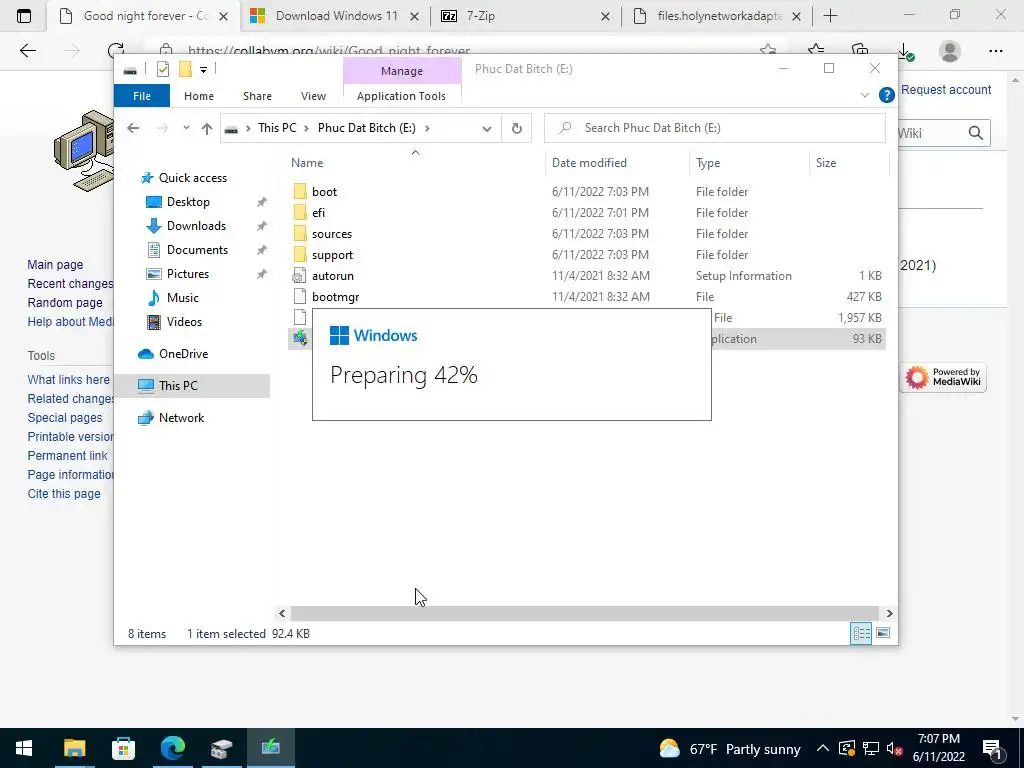Select the autorun setup information icon

[299, 276]
